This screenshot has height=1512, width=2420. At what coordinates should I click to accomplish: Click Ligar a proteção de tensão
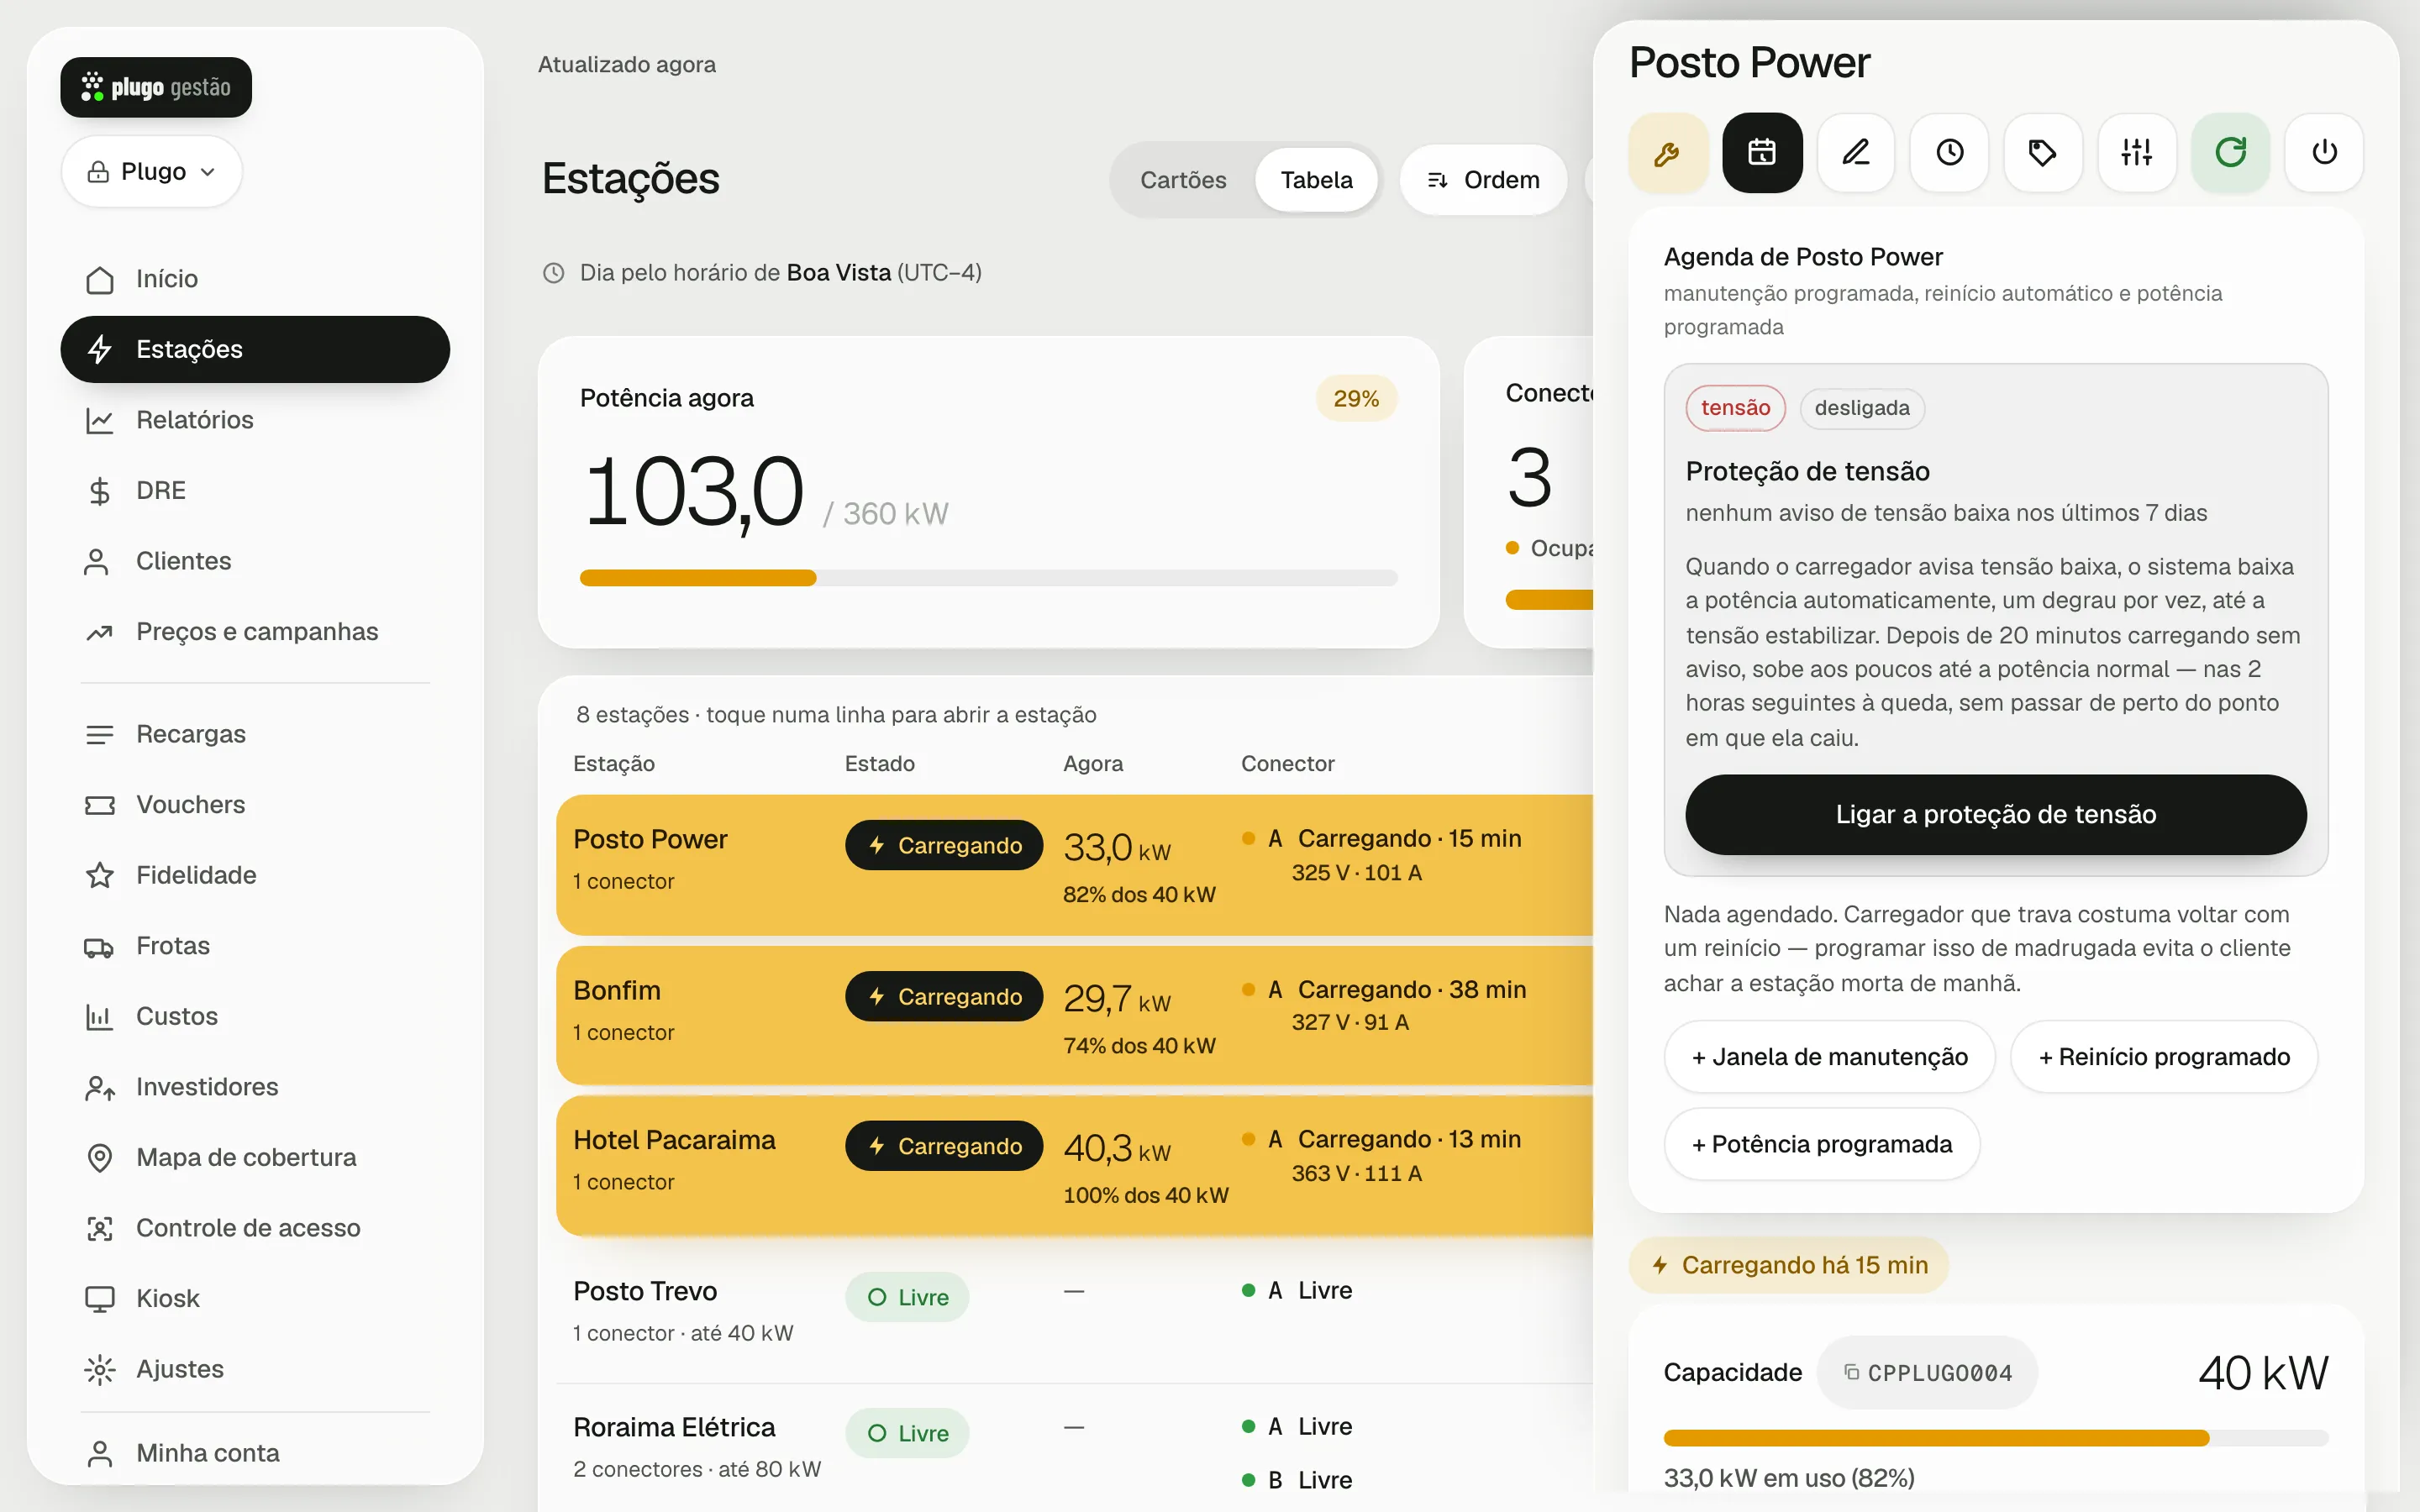(x=1995, y=814)
